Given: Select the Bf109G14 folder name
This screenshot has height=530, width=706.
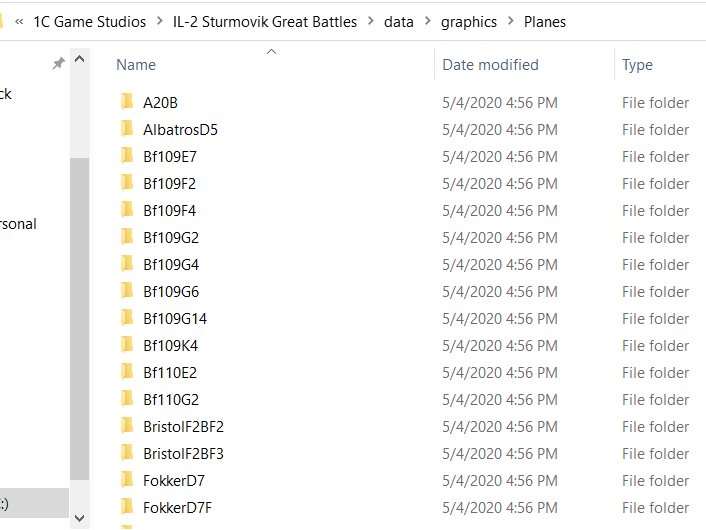Looking at the screenshot, I should pyautogui.click(x=175, y=319).
